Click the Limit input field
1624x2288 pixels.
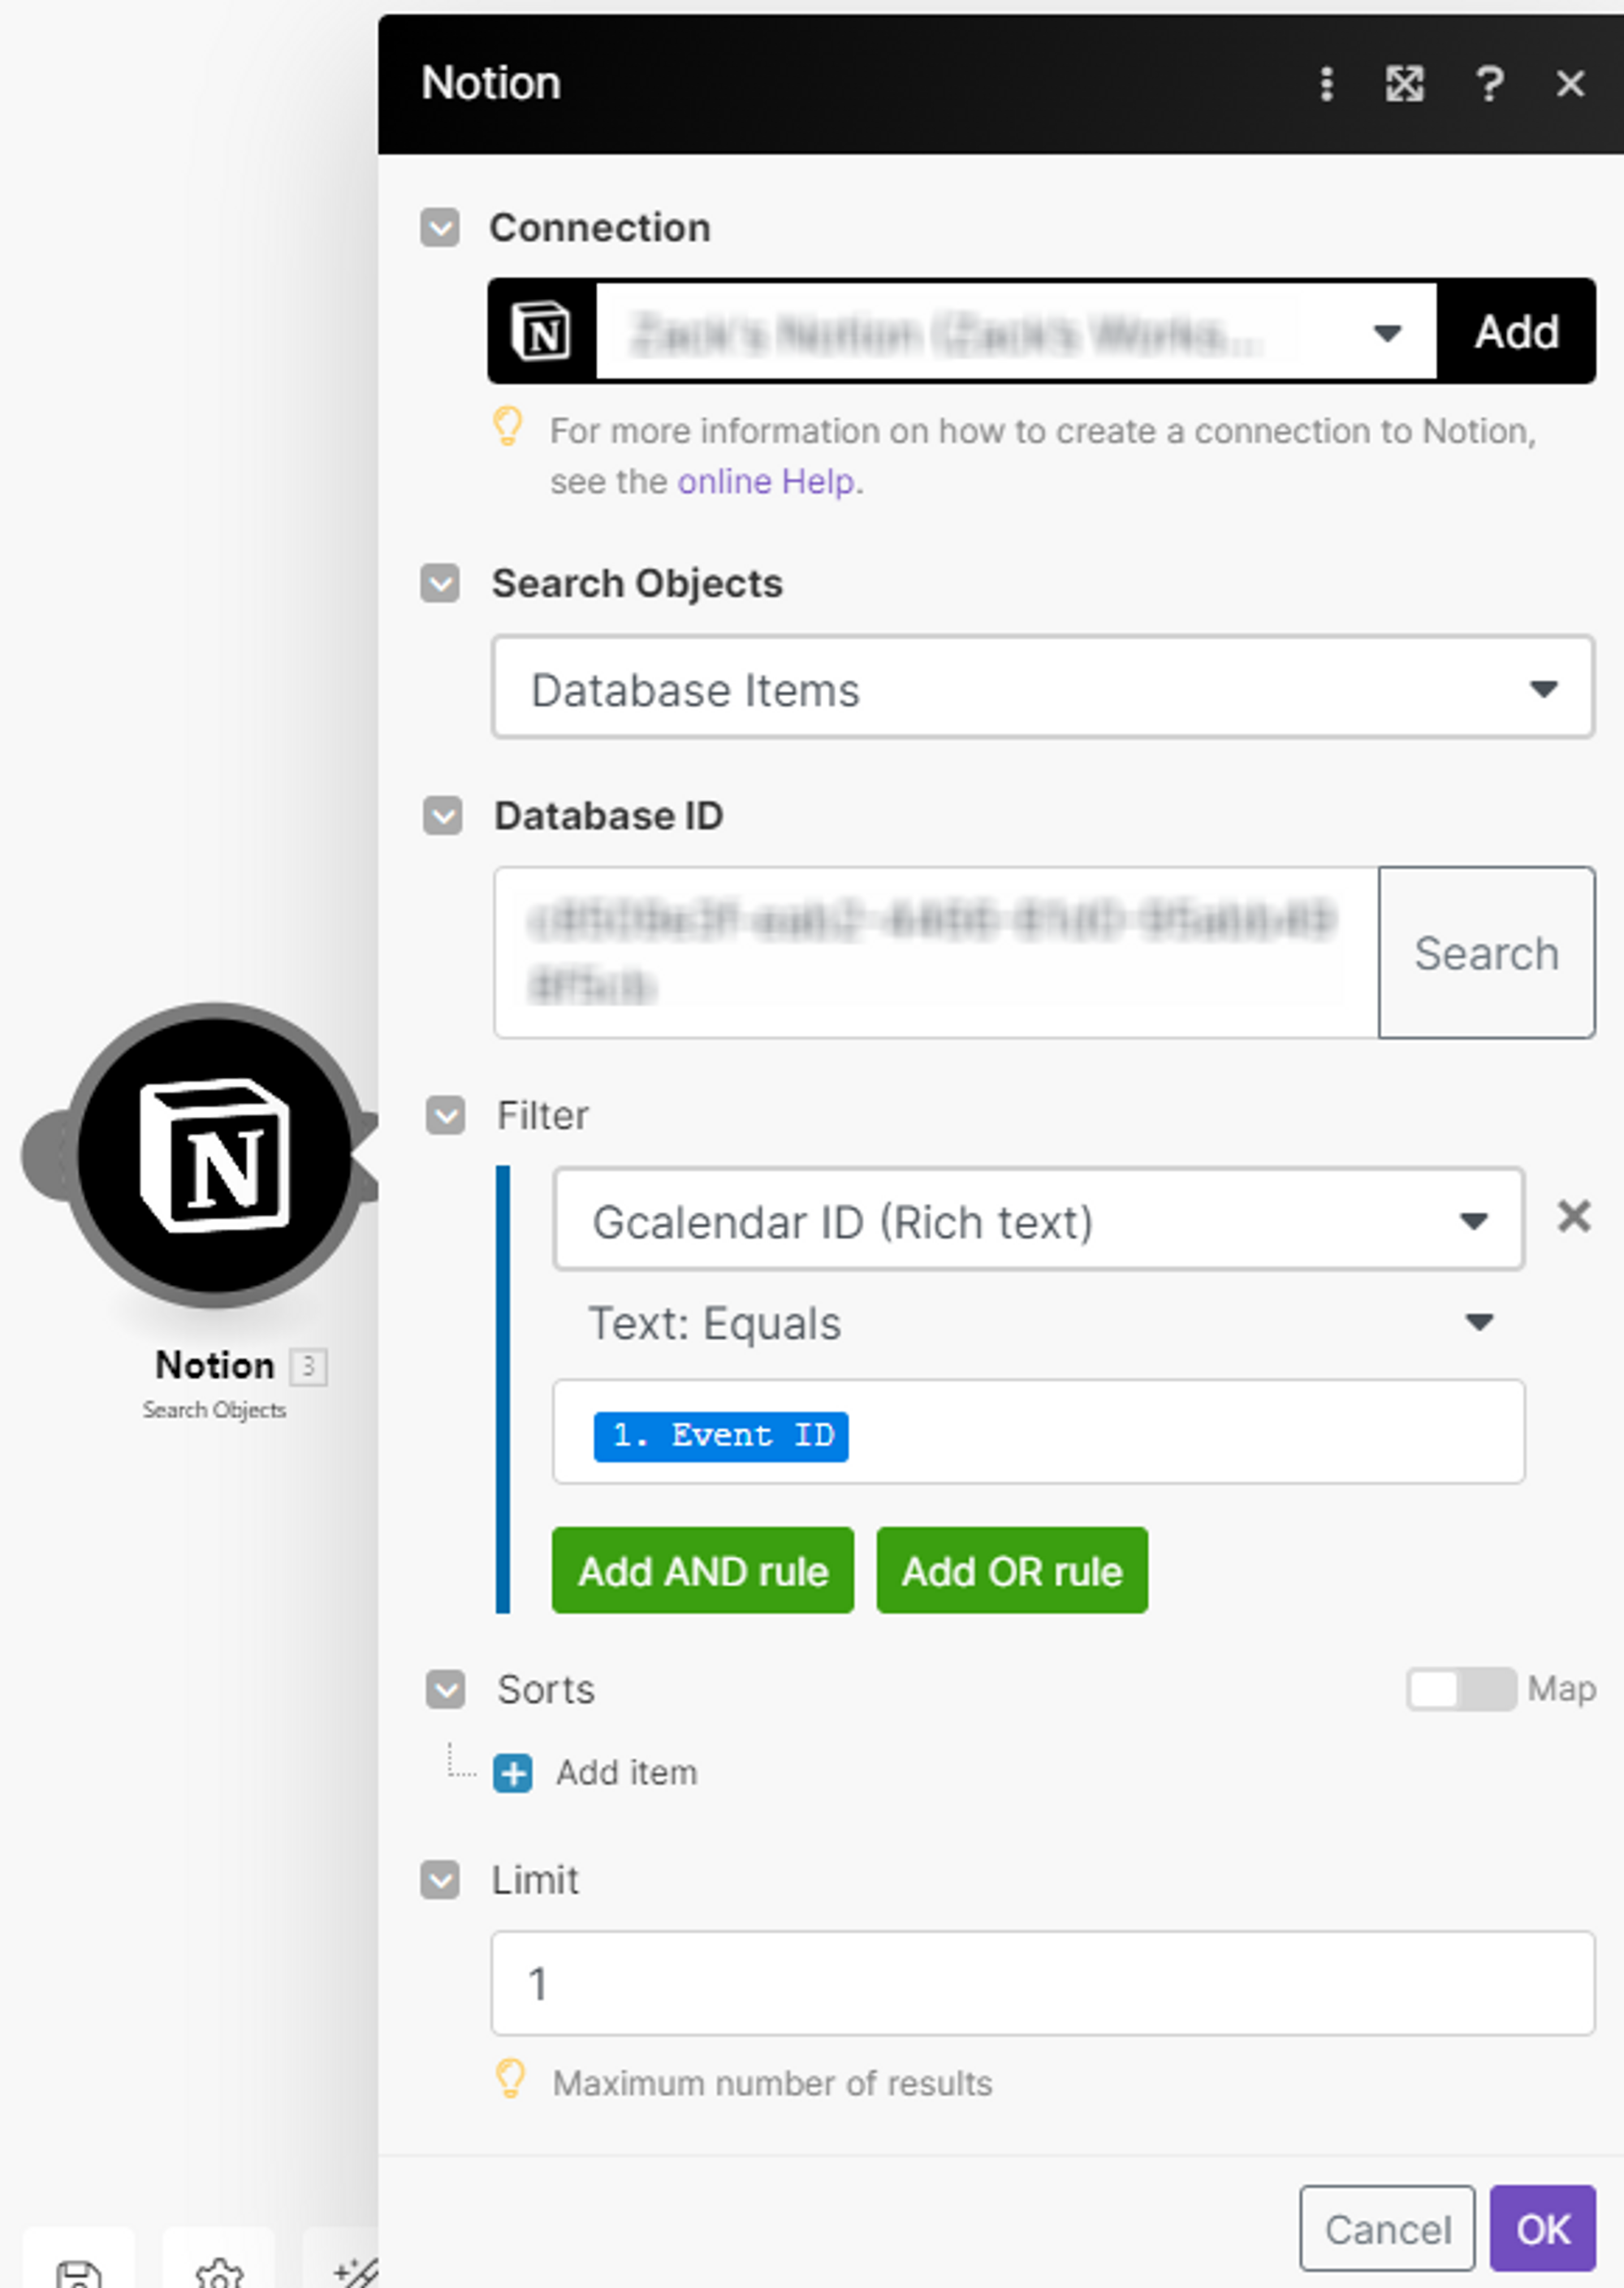(x=1042, y=1983)
